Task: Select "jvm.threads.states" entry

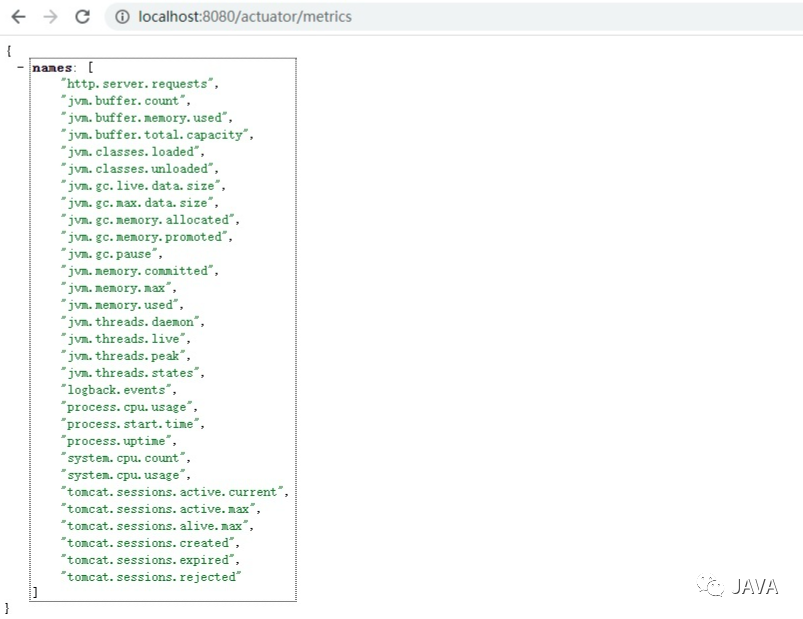Action: 130,373
